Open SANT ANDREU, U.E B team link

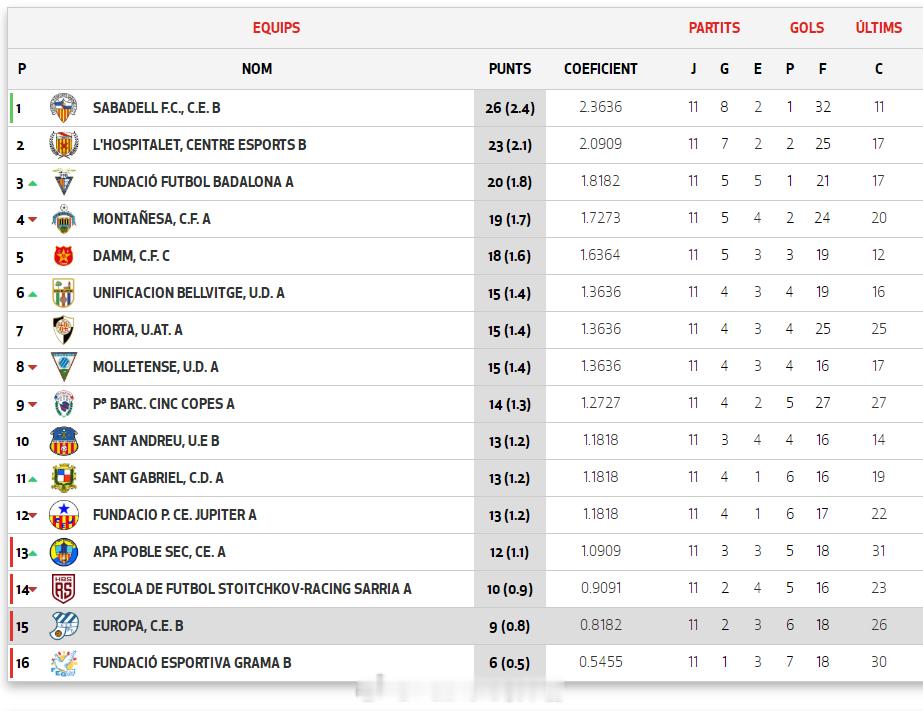(x=156, y=441)
